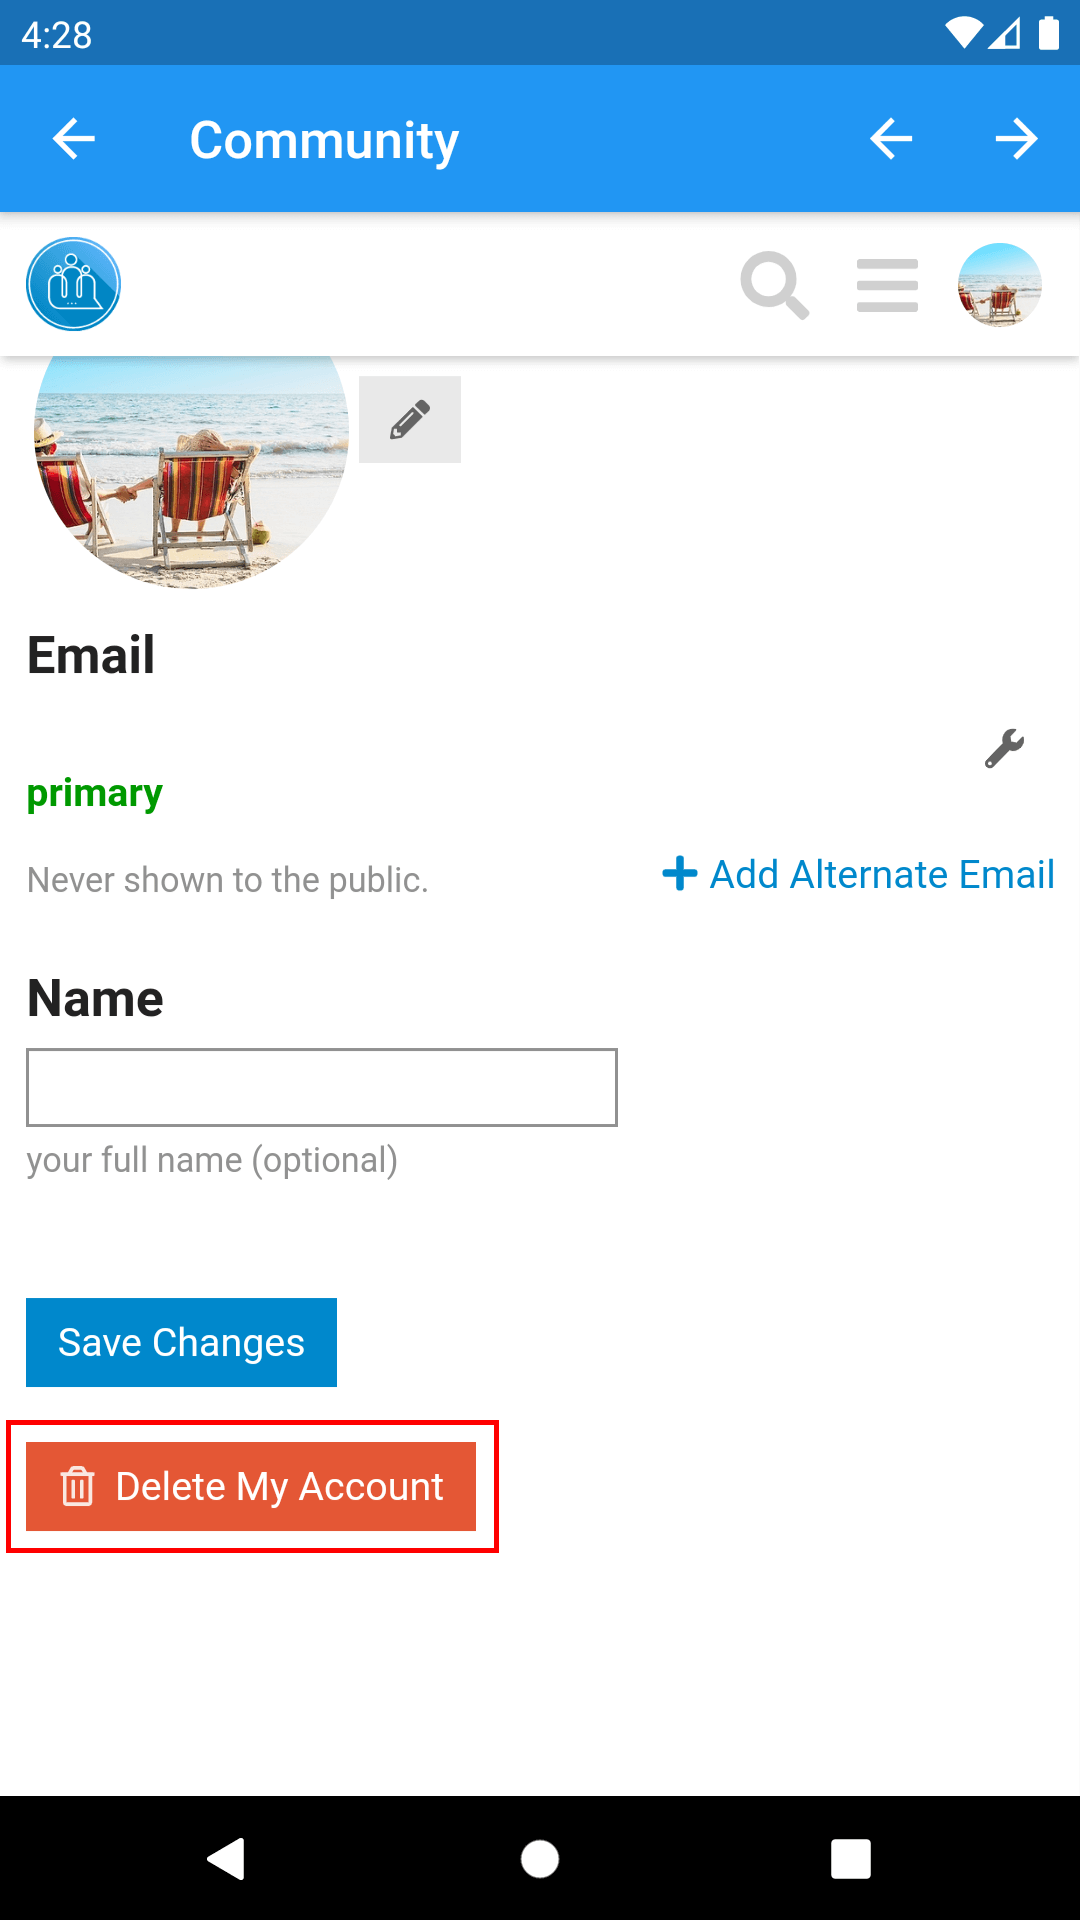Click the Add Alternate Email link
This screenshot has width=1080, height=1920.
(858, 874)
